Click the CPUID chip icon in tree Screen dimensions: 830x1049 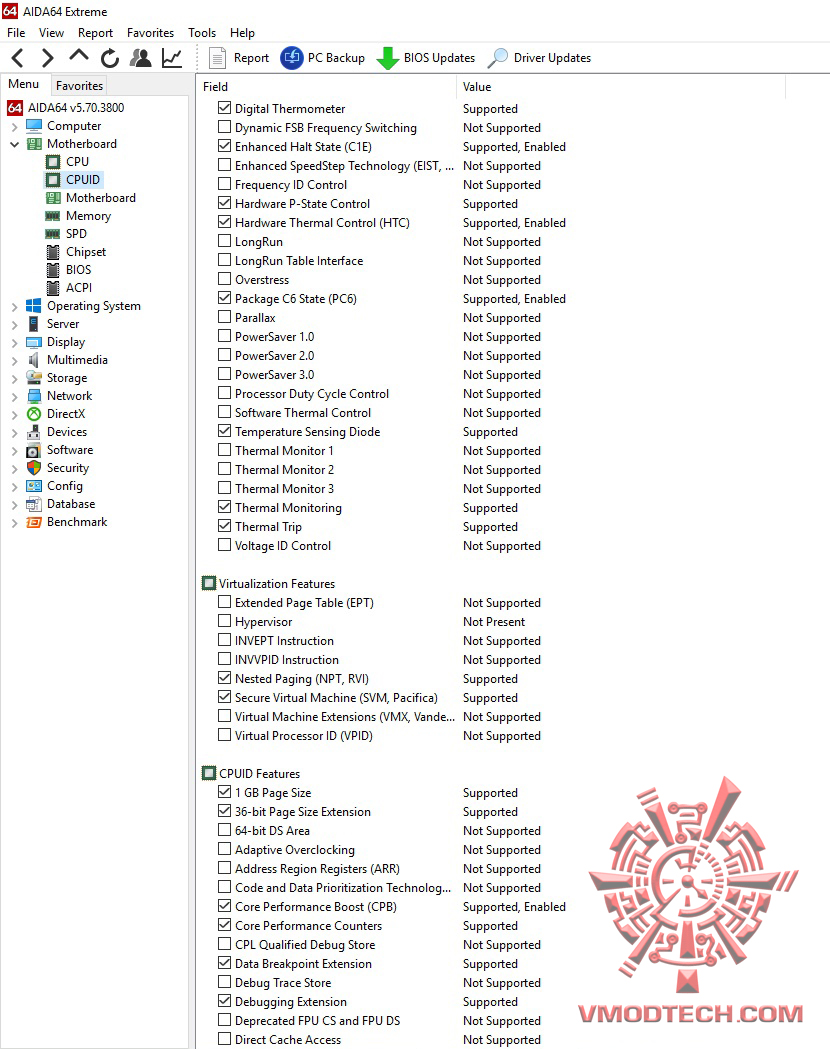(53, 180)
